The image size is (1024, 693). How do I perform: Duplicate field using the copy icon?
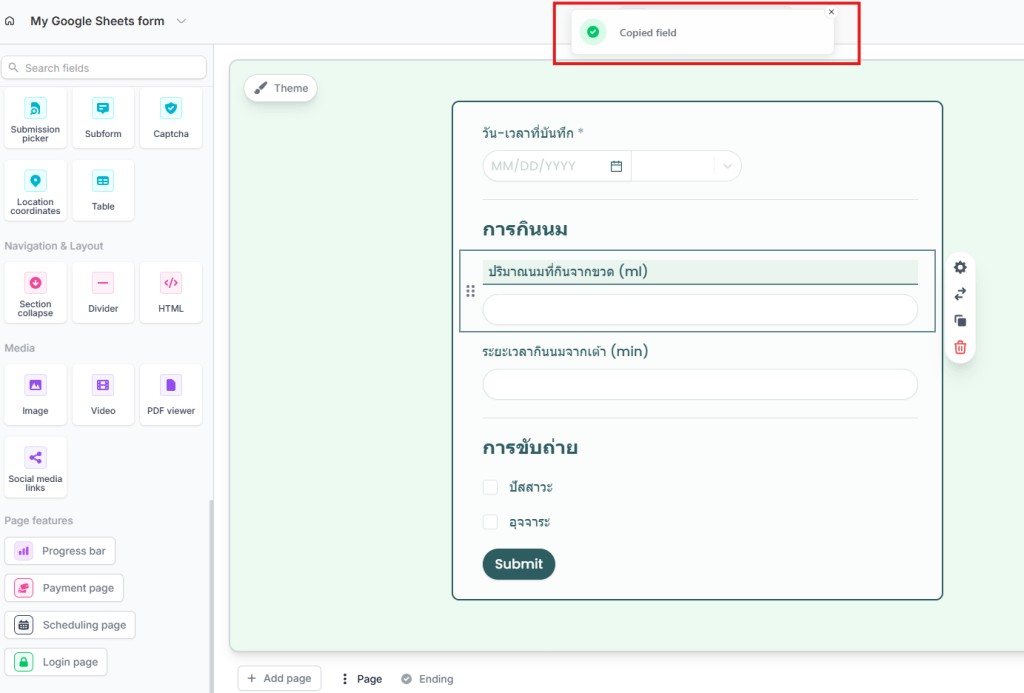pyautogui.click(x=960, y=321)
